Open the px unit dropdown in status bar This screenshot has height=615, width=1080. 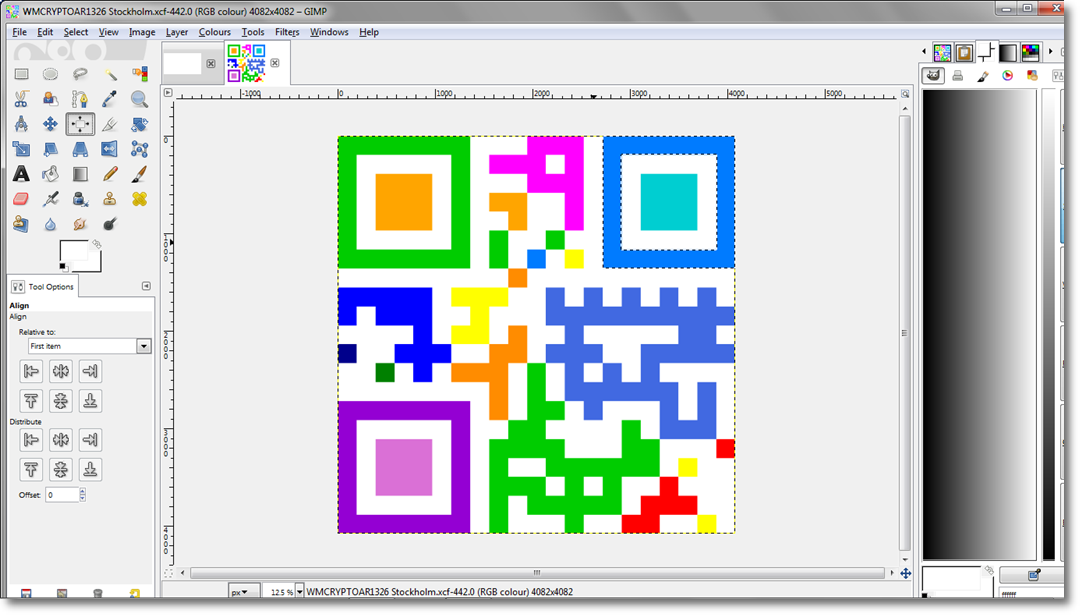click(244, 592)
